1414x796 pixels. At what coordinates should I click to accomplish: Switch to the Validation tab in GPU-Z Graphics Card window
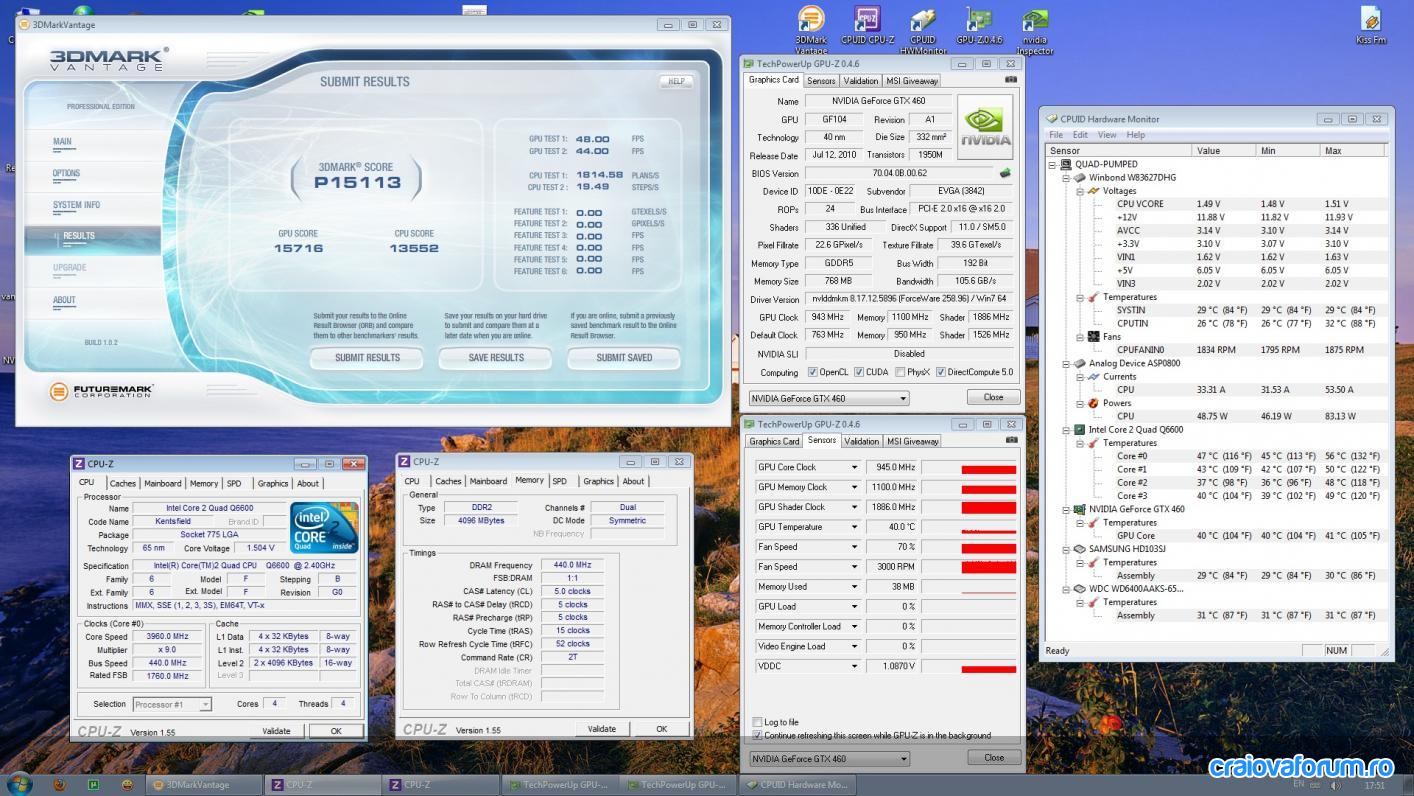click(x=860, y=81)
